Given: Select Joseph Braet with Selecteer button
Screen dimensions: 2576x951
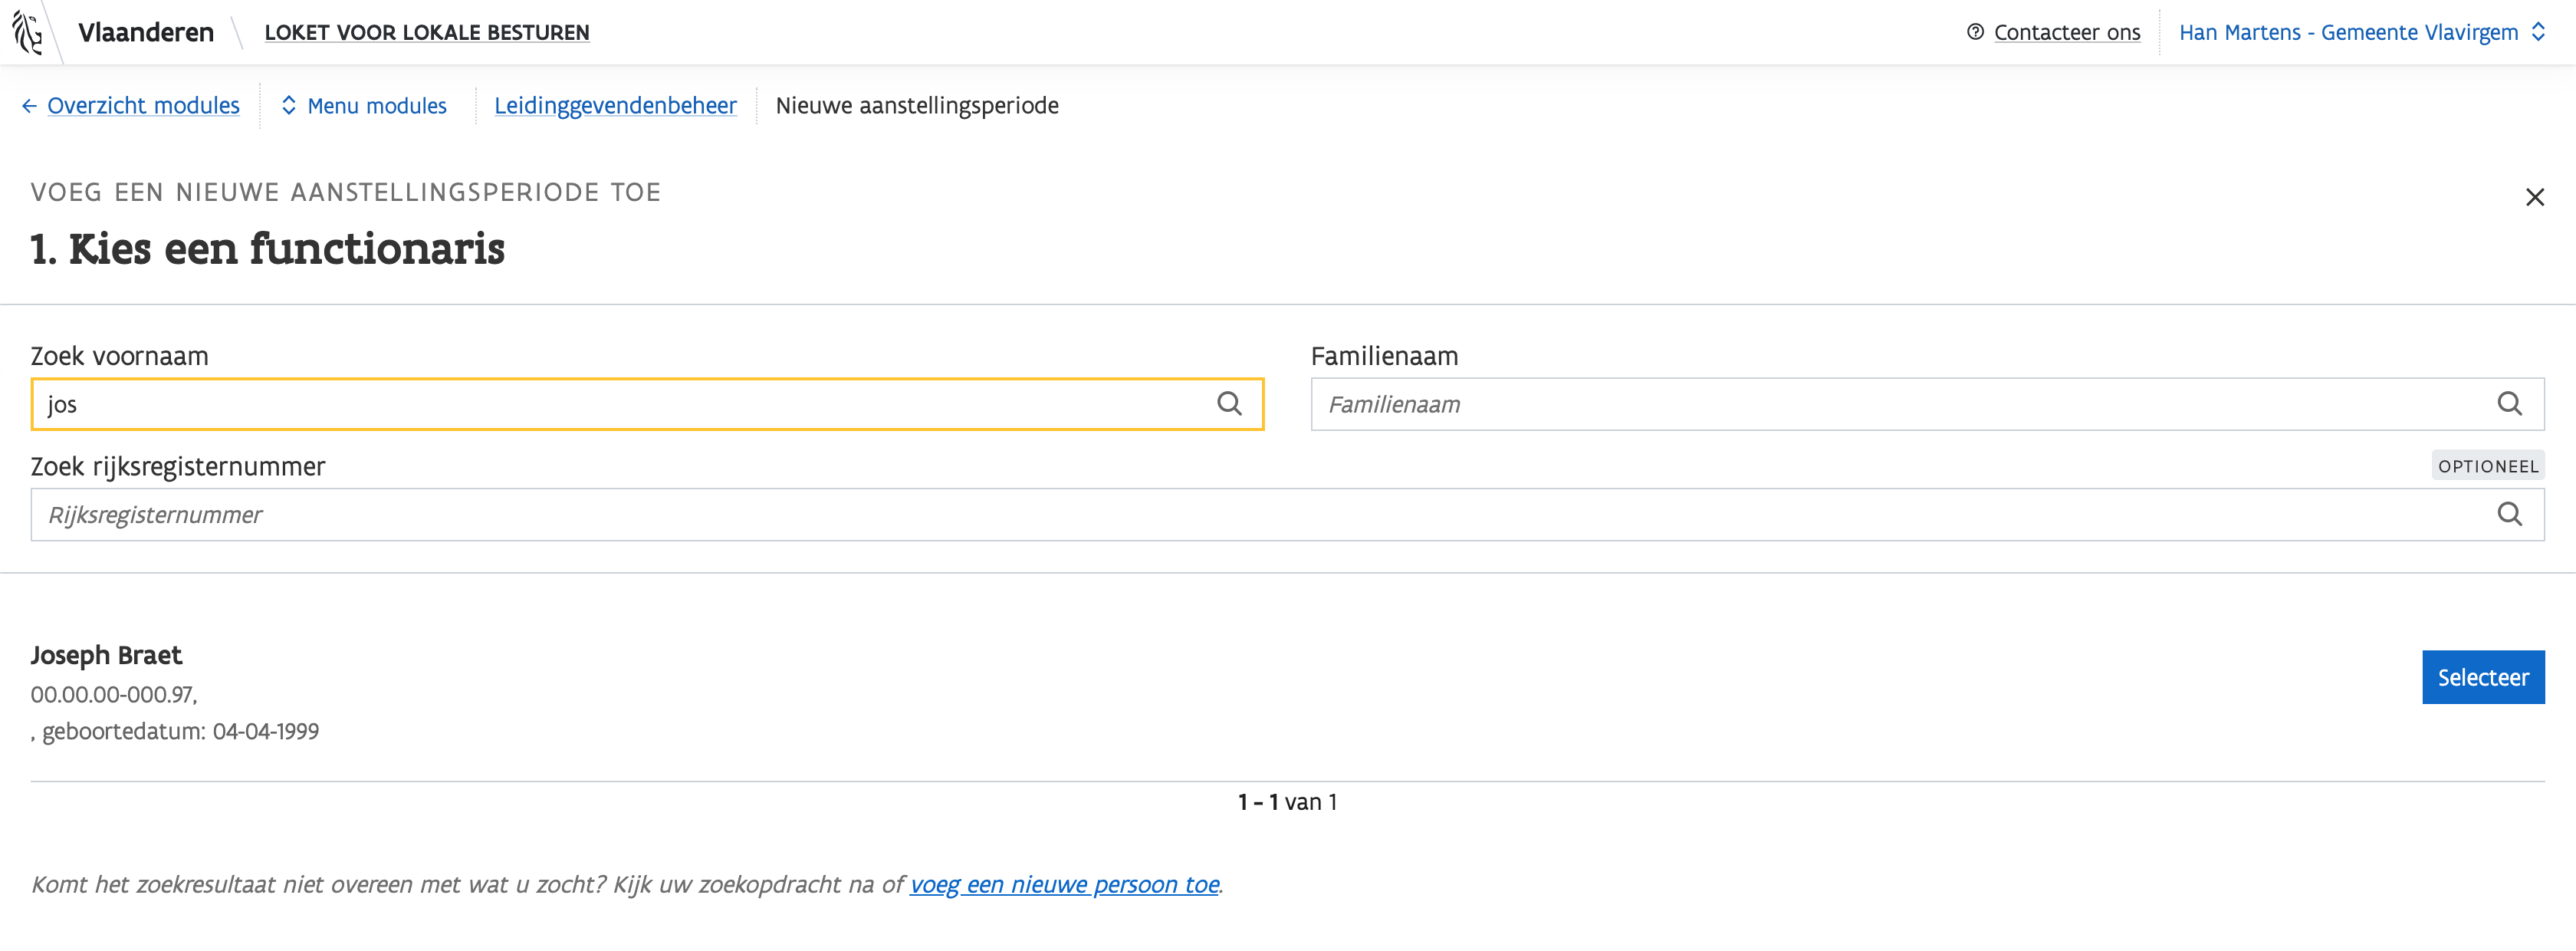Looking at the screenshot, I should pos(2482,678).
